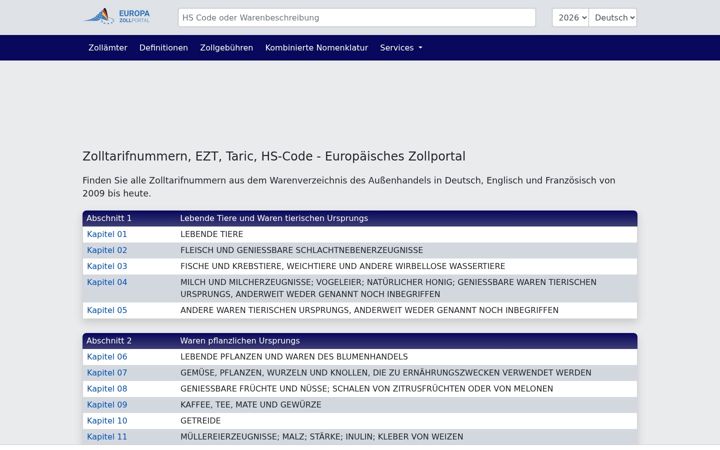Viewport: 720px width, 450px height.
Task: Open the Kapitel 09 link
Action: click(x=107, y=405)
